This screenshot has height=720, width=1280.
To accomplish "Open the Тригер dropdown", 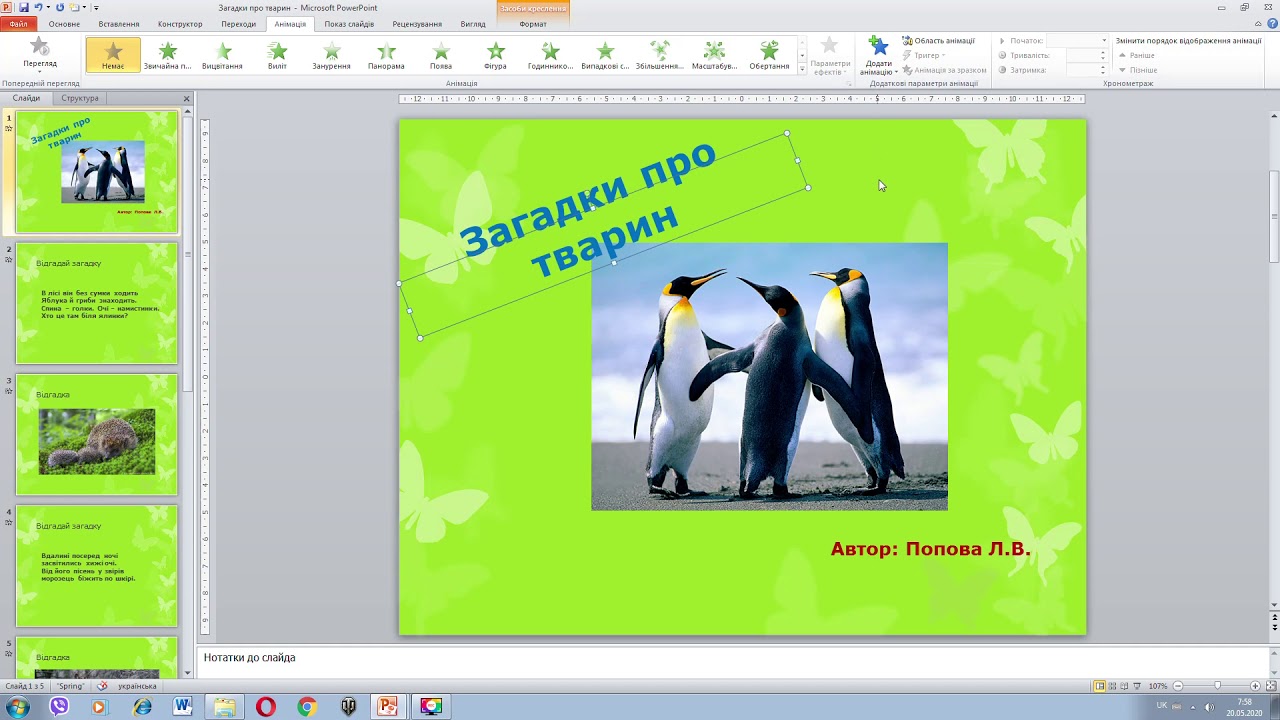I will pos(923,55).
